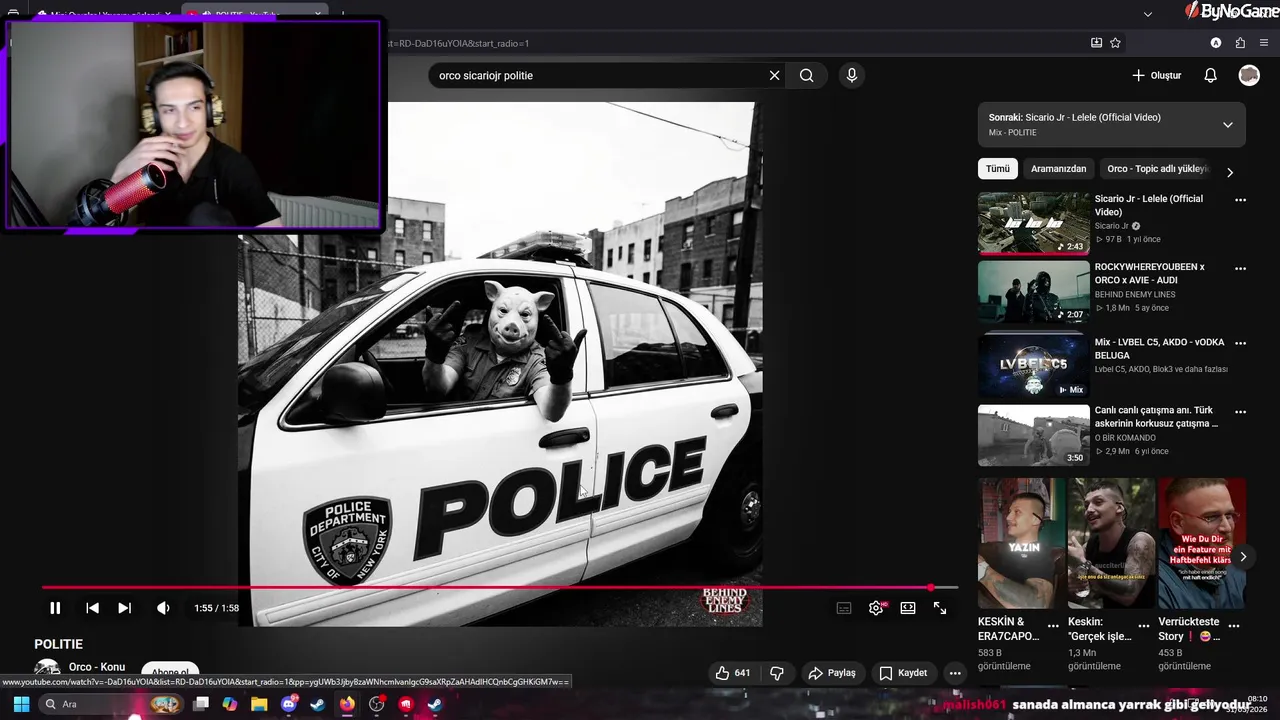Bookmark the page with the star icon
The image size is (1280, 720).
click(1115, 43)
